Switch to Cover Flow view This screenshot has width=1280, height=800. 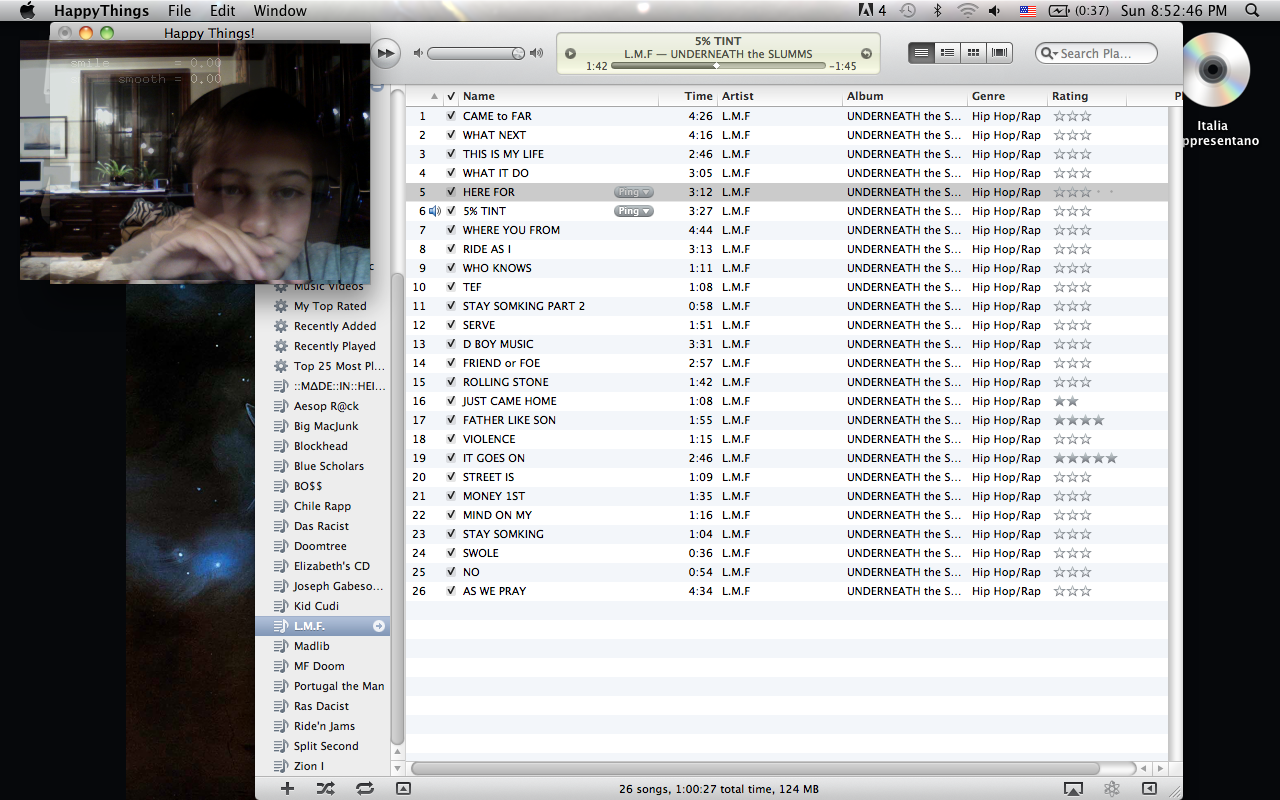[x=999, y=53]
